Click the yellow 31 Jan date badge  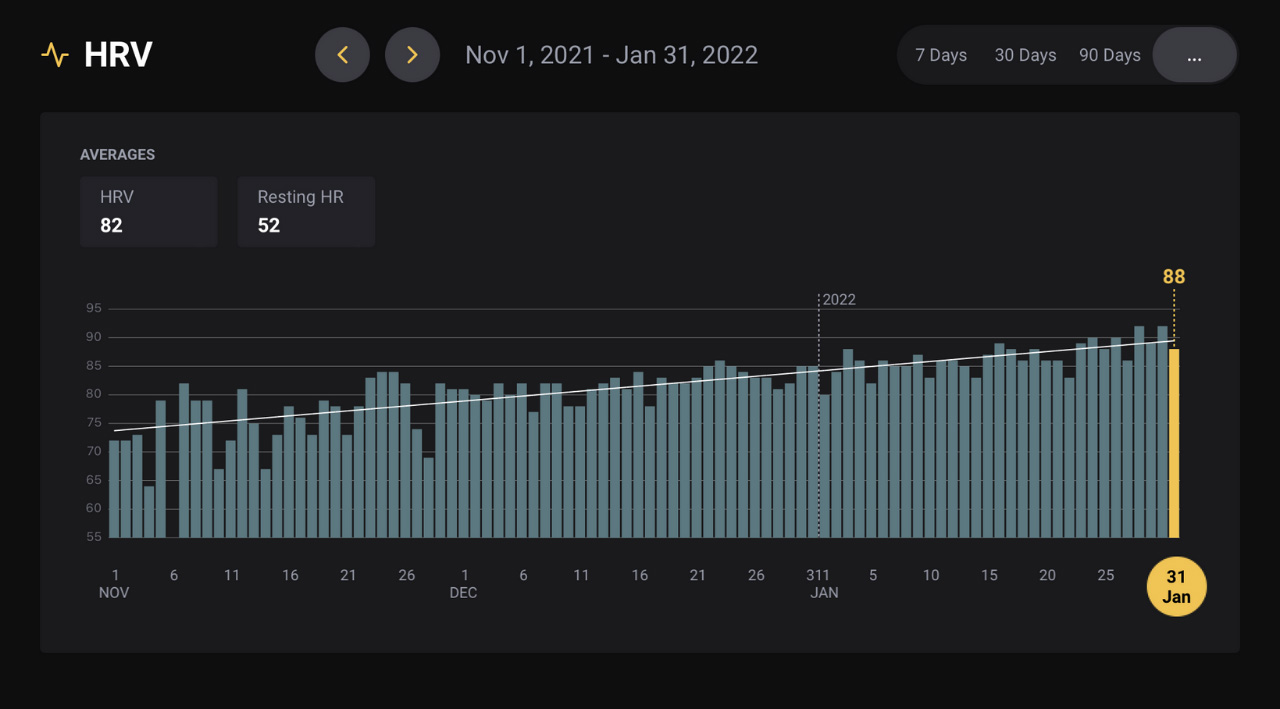1176,586
